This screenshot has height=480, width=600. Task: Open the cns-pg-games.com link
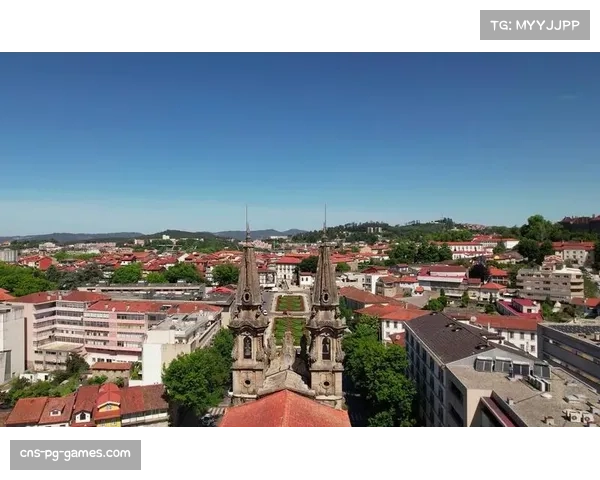coord(76,455)
